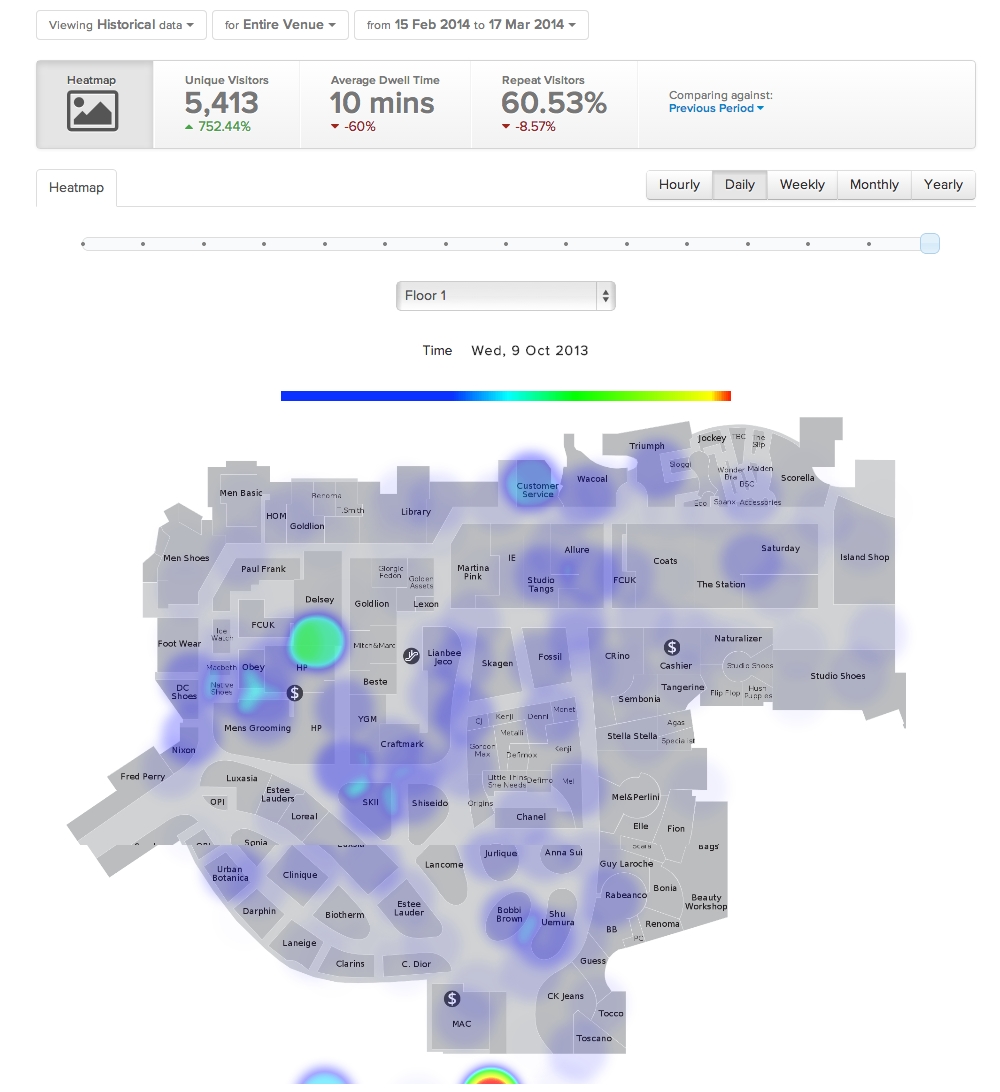Screen dimensions: 1000x1092
Task: Switch to the Monthly view
Action: click(874, 185)
